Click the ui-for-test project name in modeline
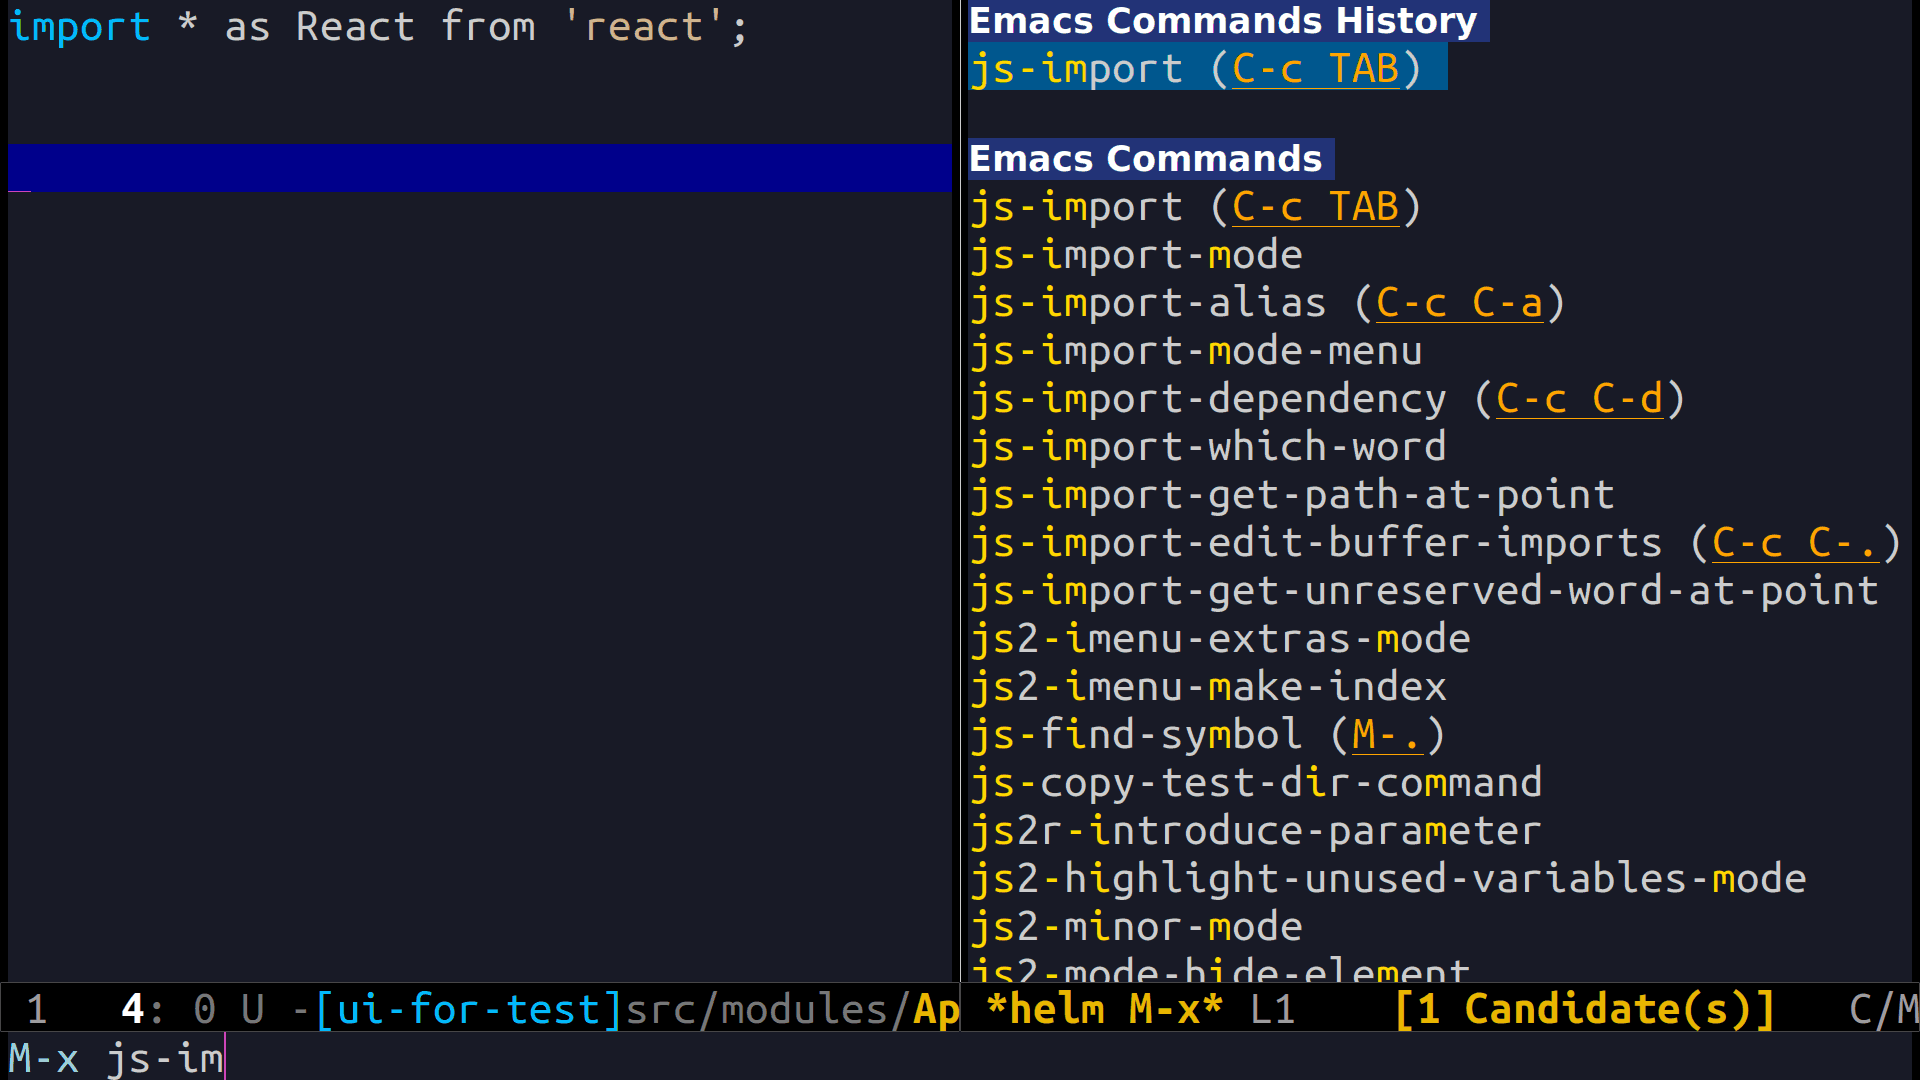Viewport: 1920px width, 1080px height. [x=468, y=1009]
